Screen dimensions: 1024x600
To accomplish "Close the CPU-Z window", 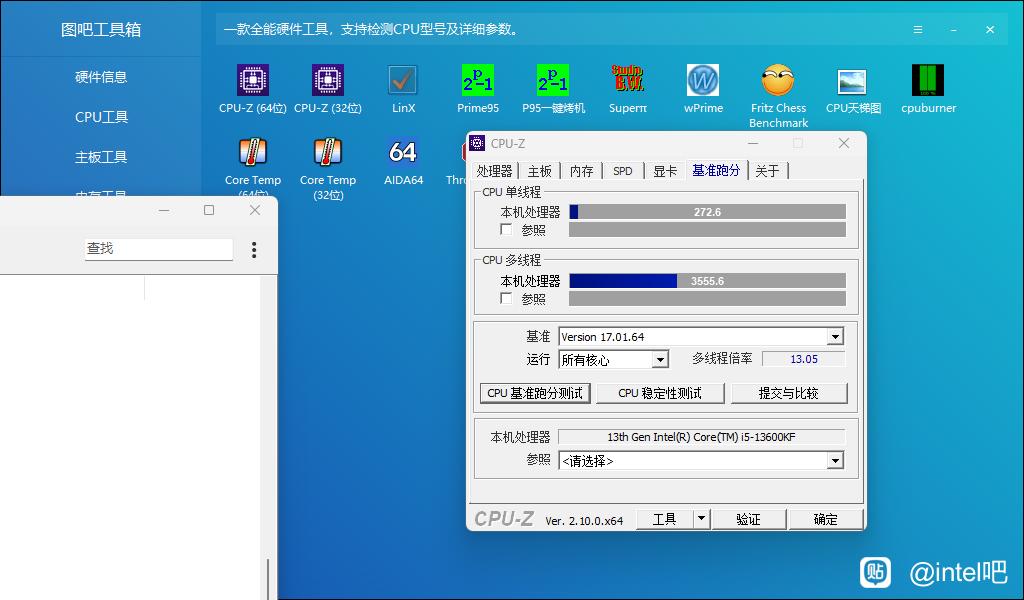I will point(844,143).
